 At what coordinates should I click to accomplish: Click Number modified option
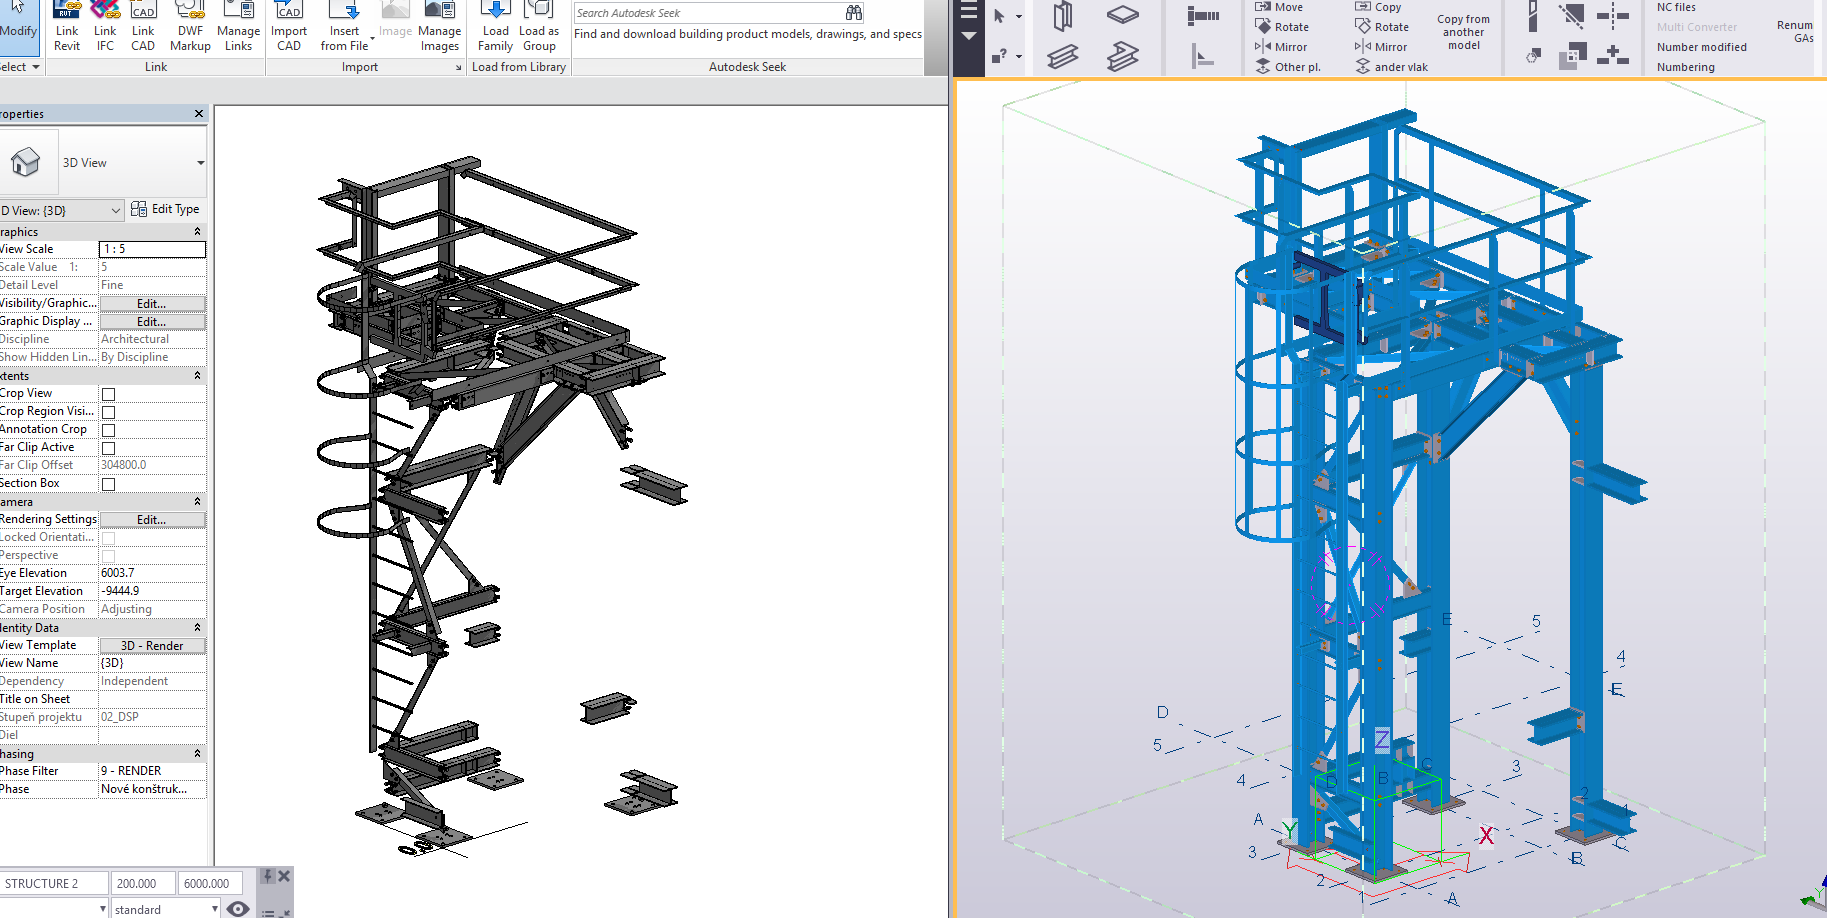(x=1701, y=47)
